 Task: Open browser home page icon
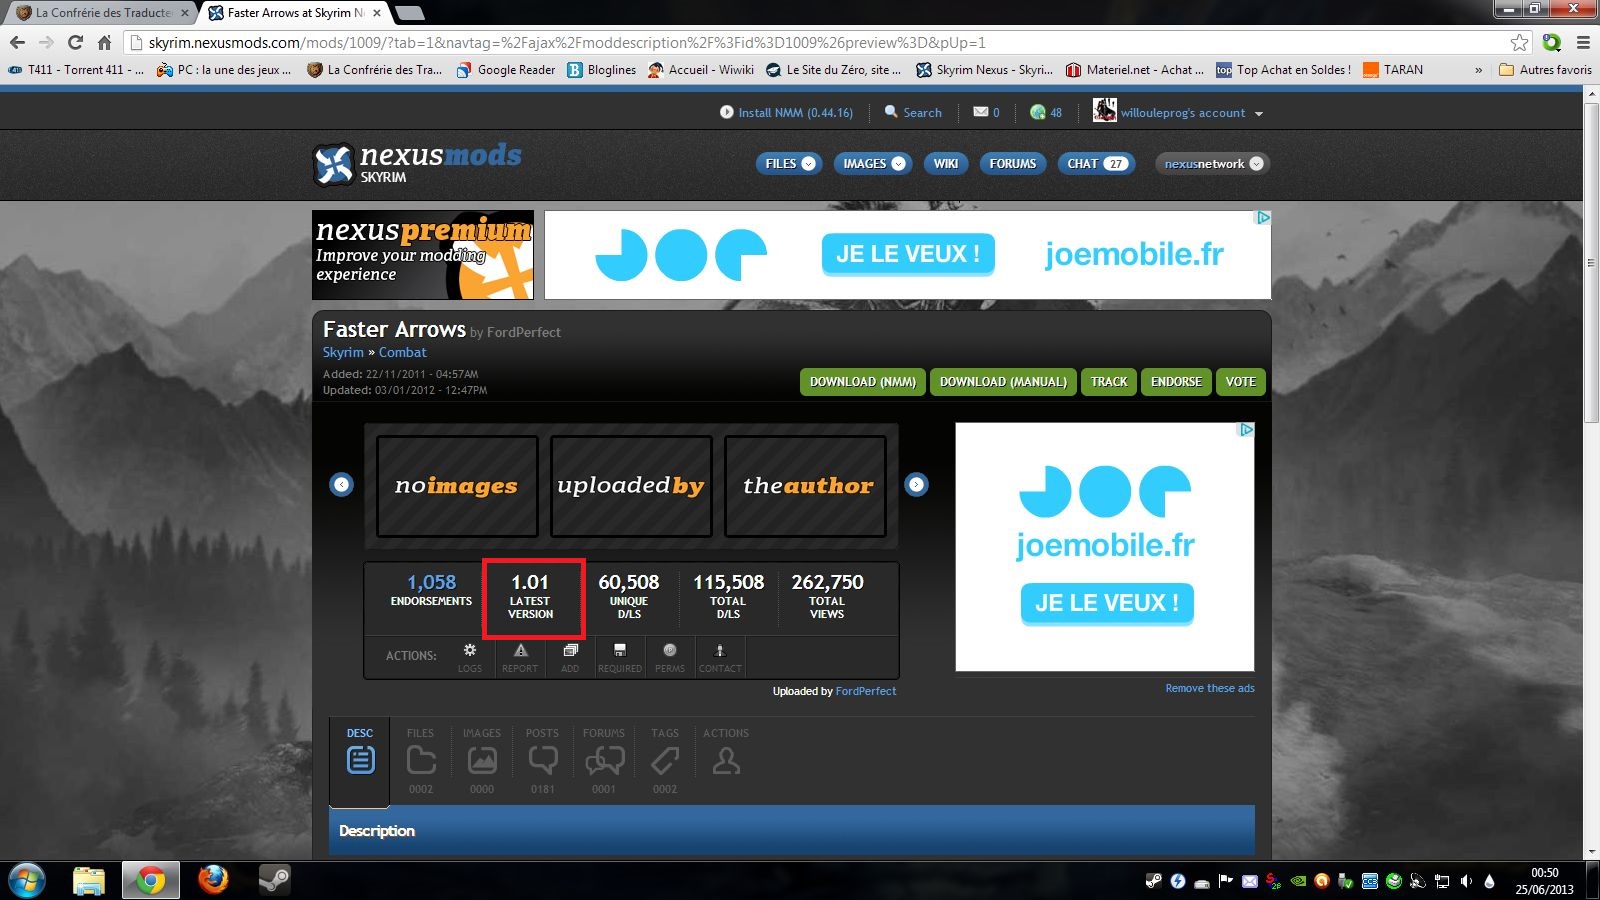click(x=104, y=42)
